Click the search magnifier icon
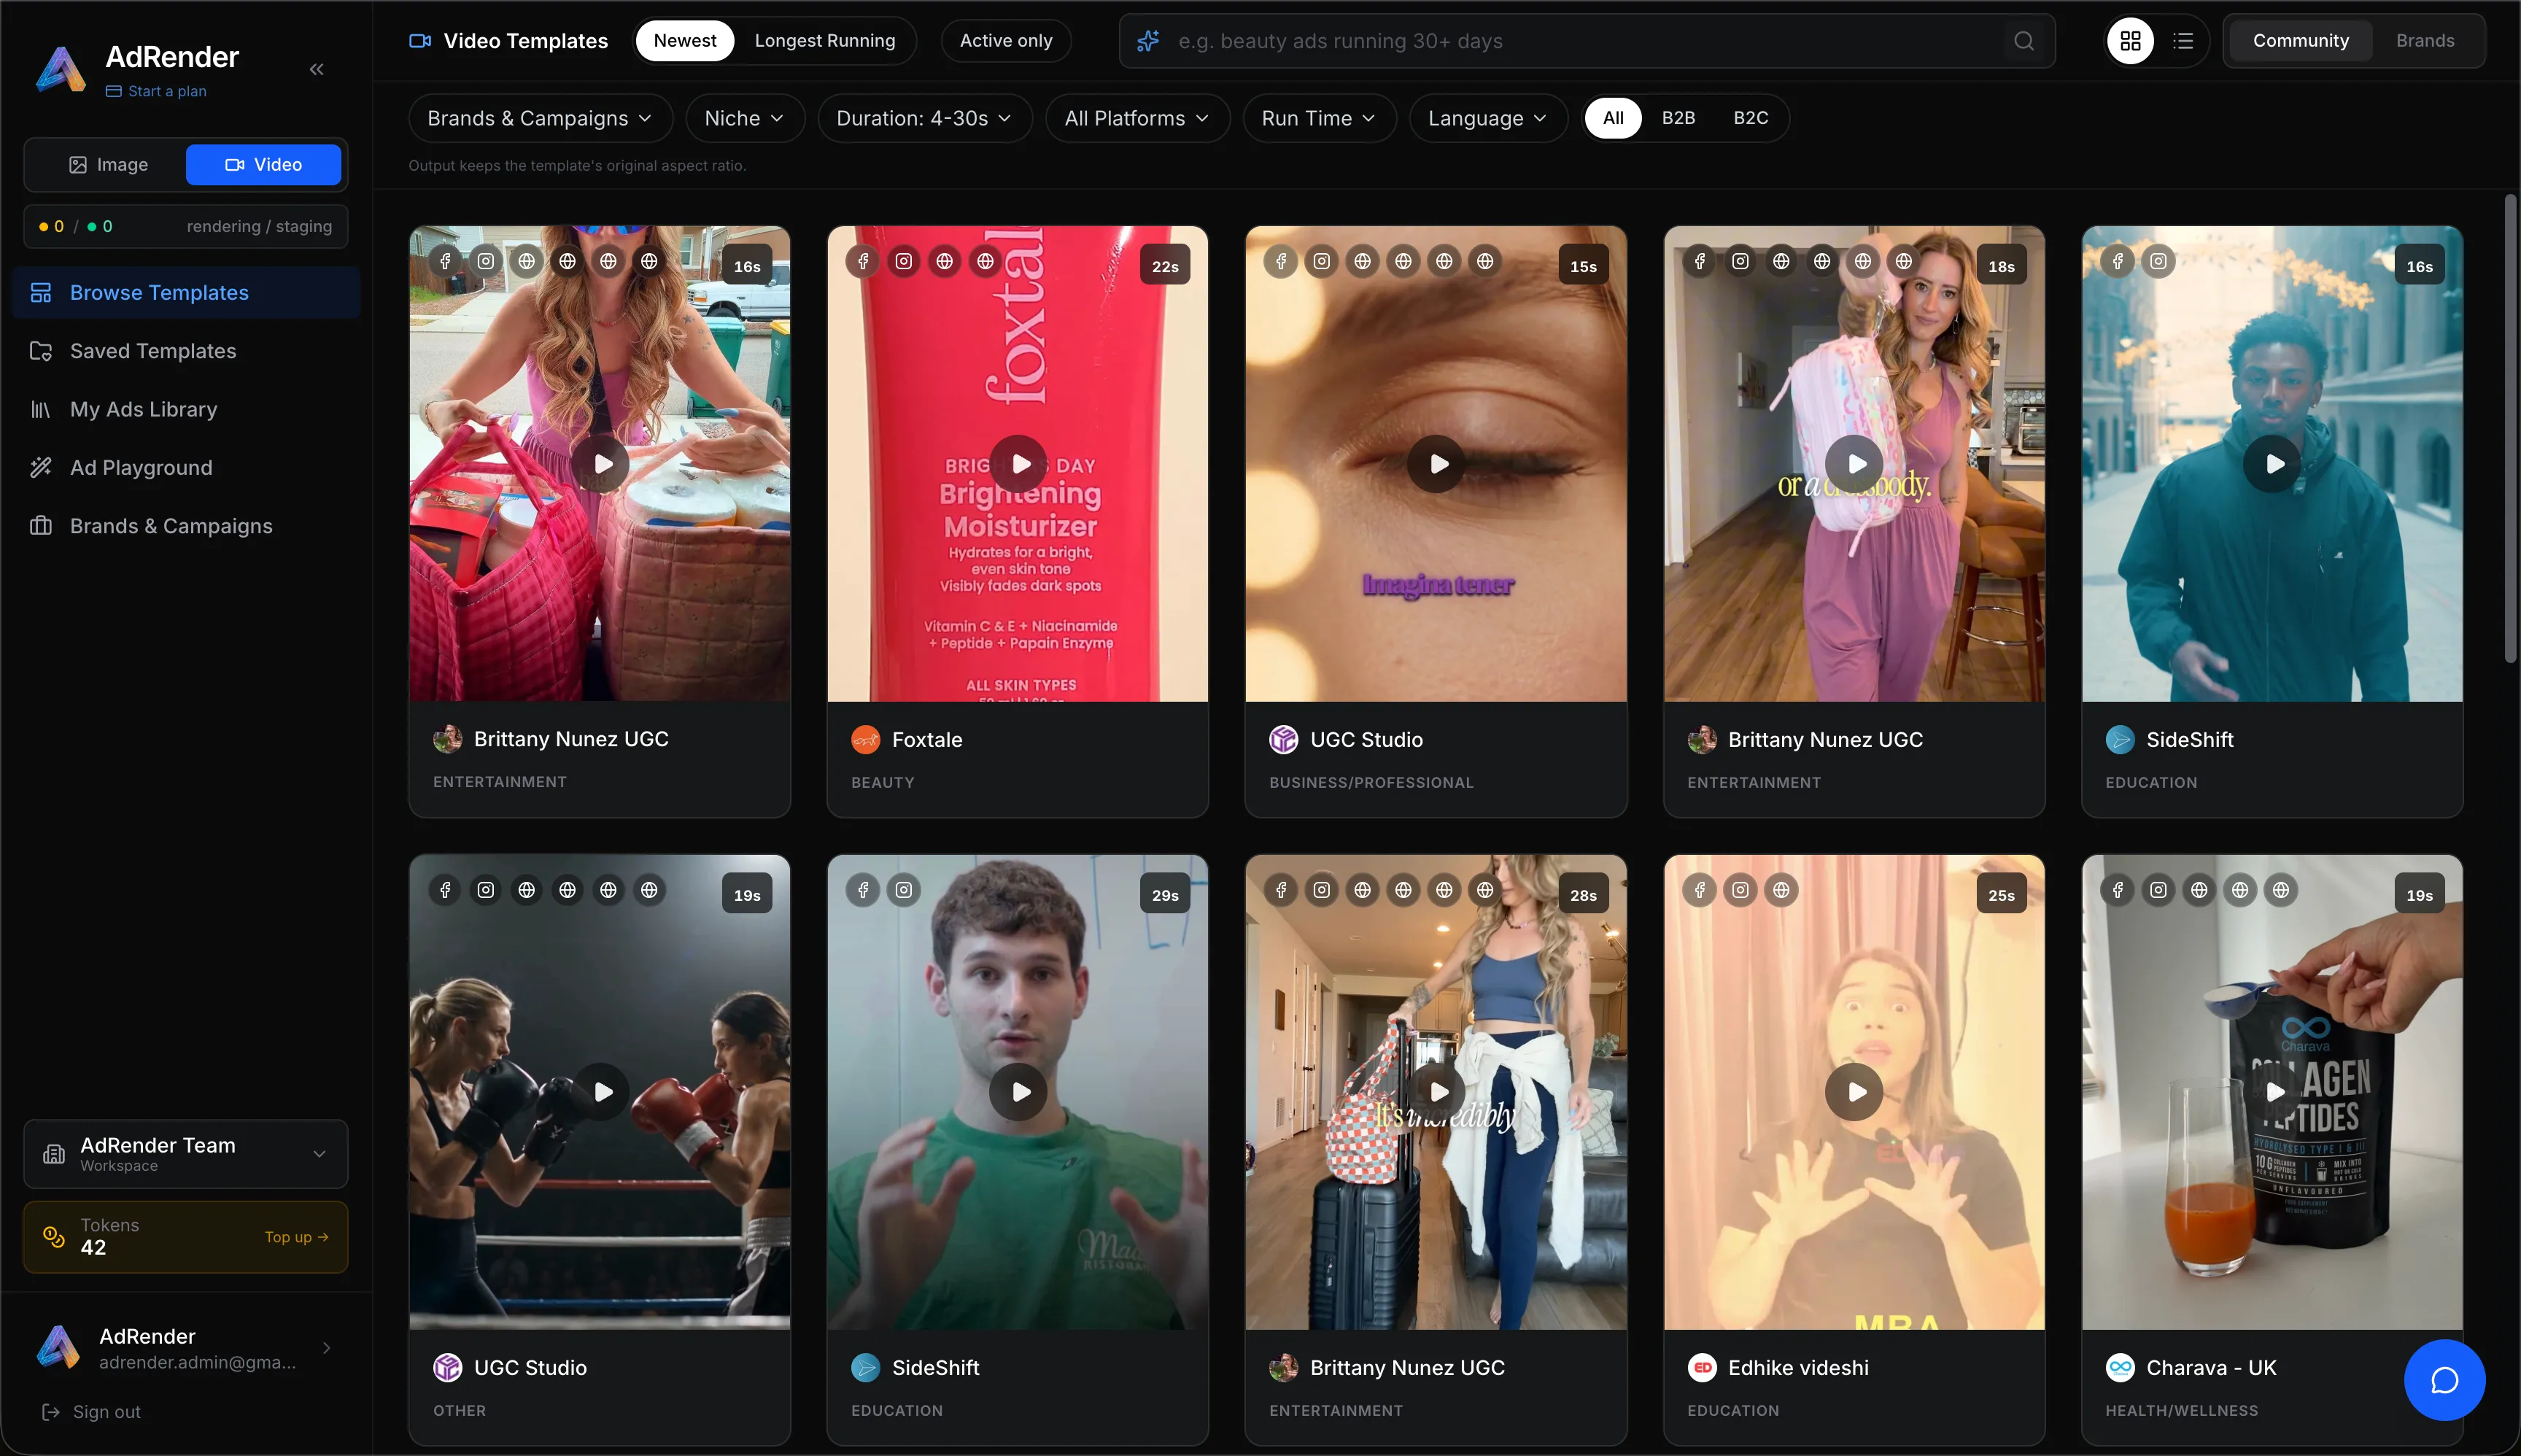Viewport: 2521px width, 1456px height. coord(2024,41)
